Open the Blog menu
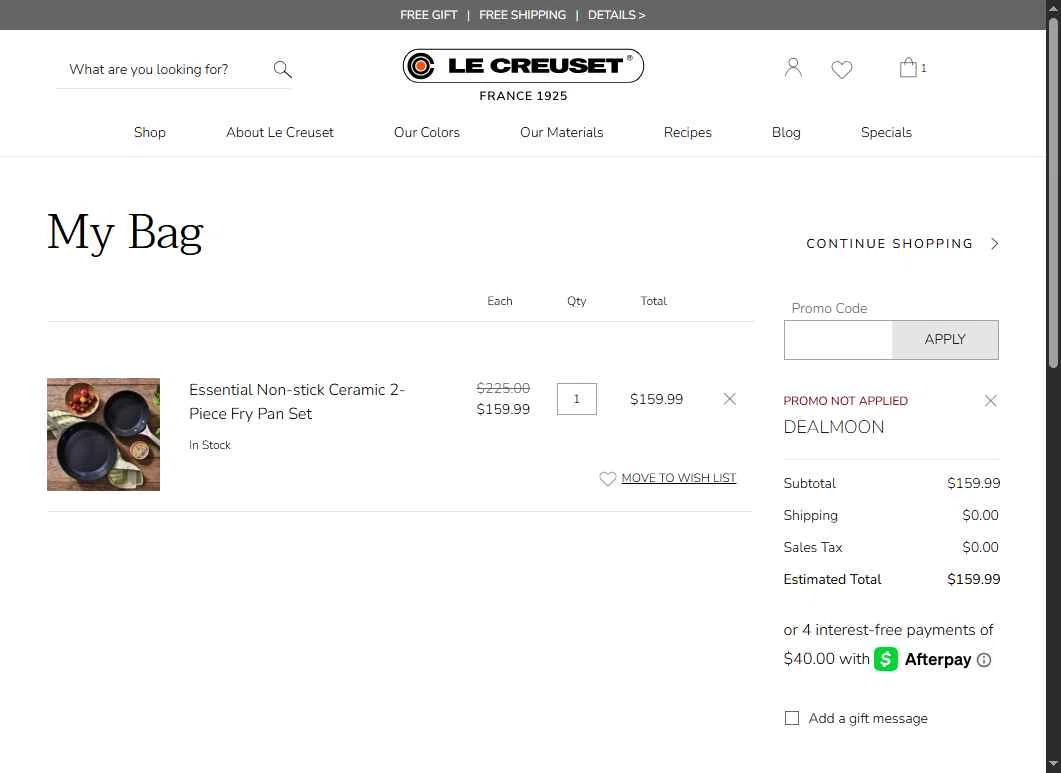This screenshot has width=1061, height=773. click(786, 133)
